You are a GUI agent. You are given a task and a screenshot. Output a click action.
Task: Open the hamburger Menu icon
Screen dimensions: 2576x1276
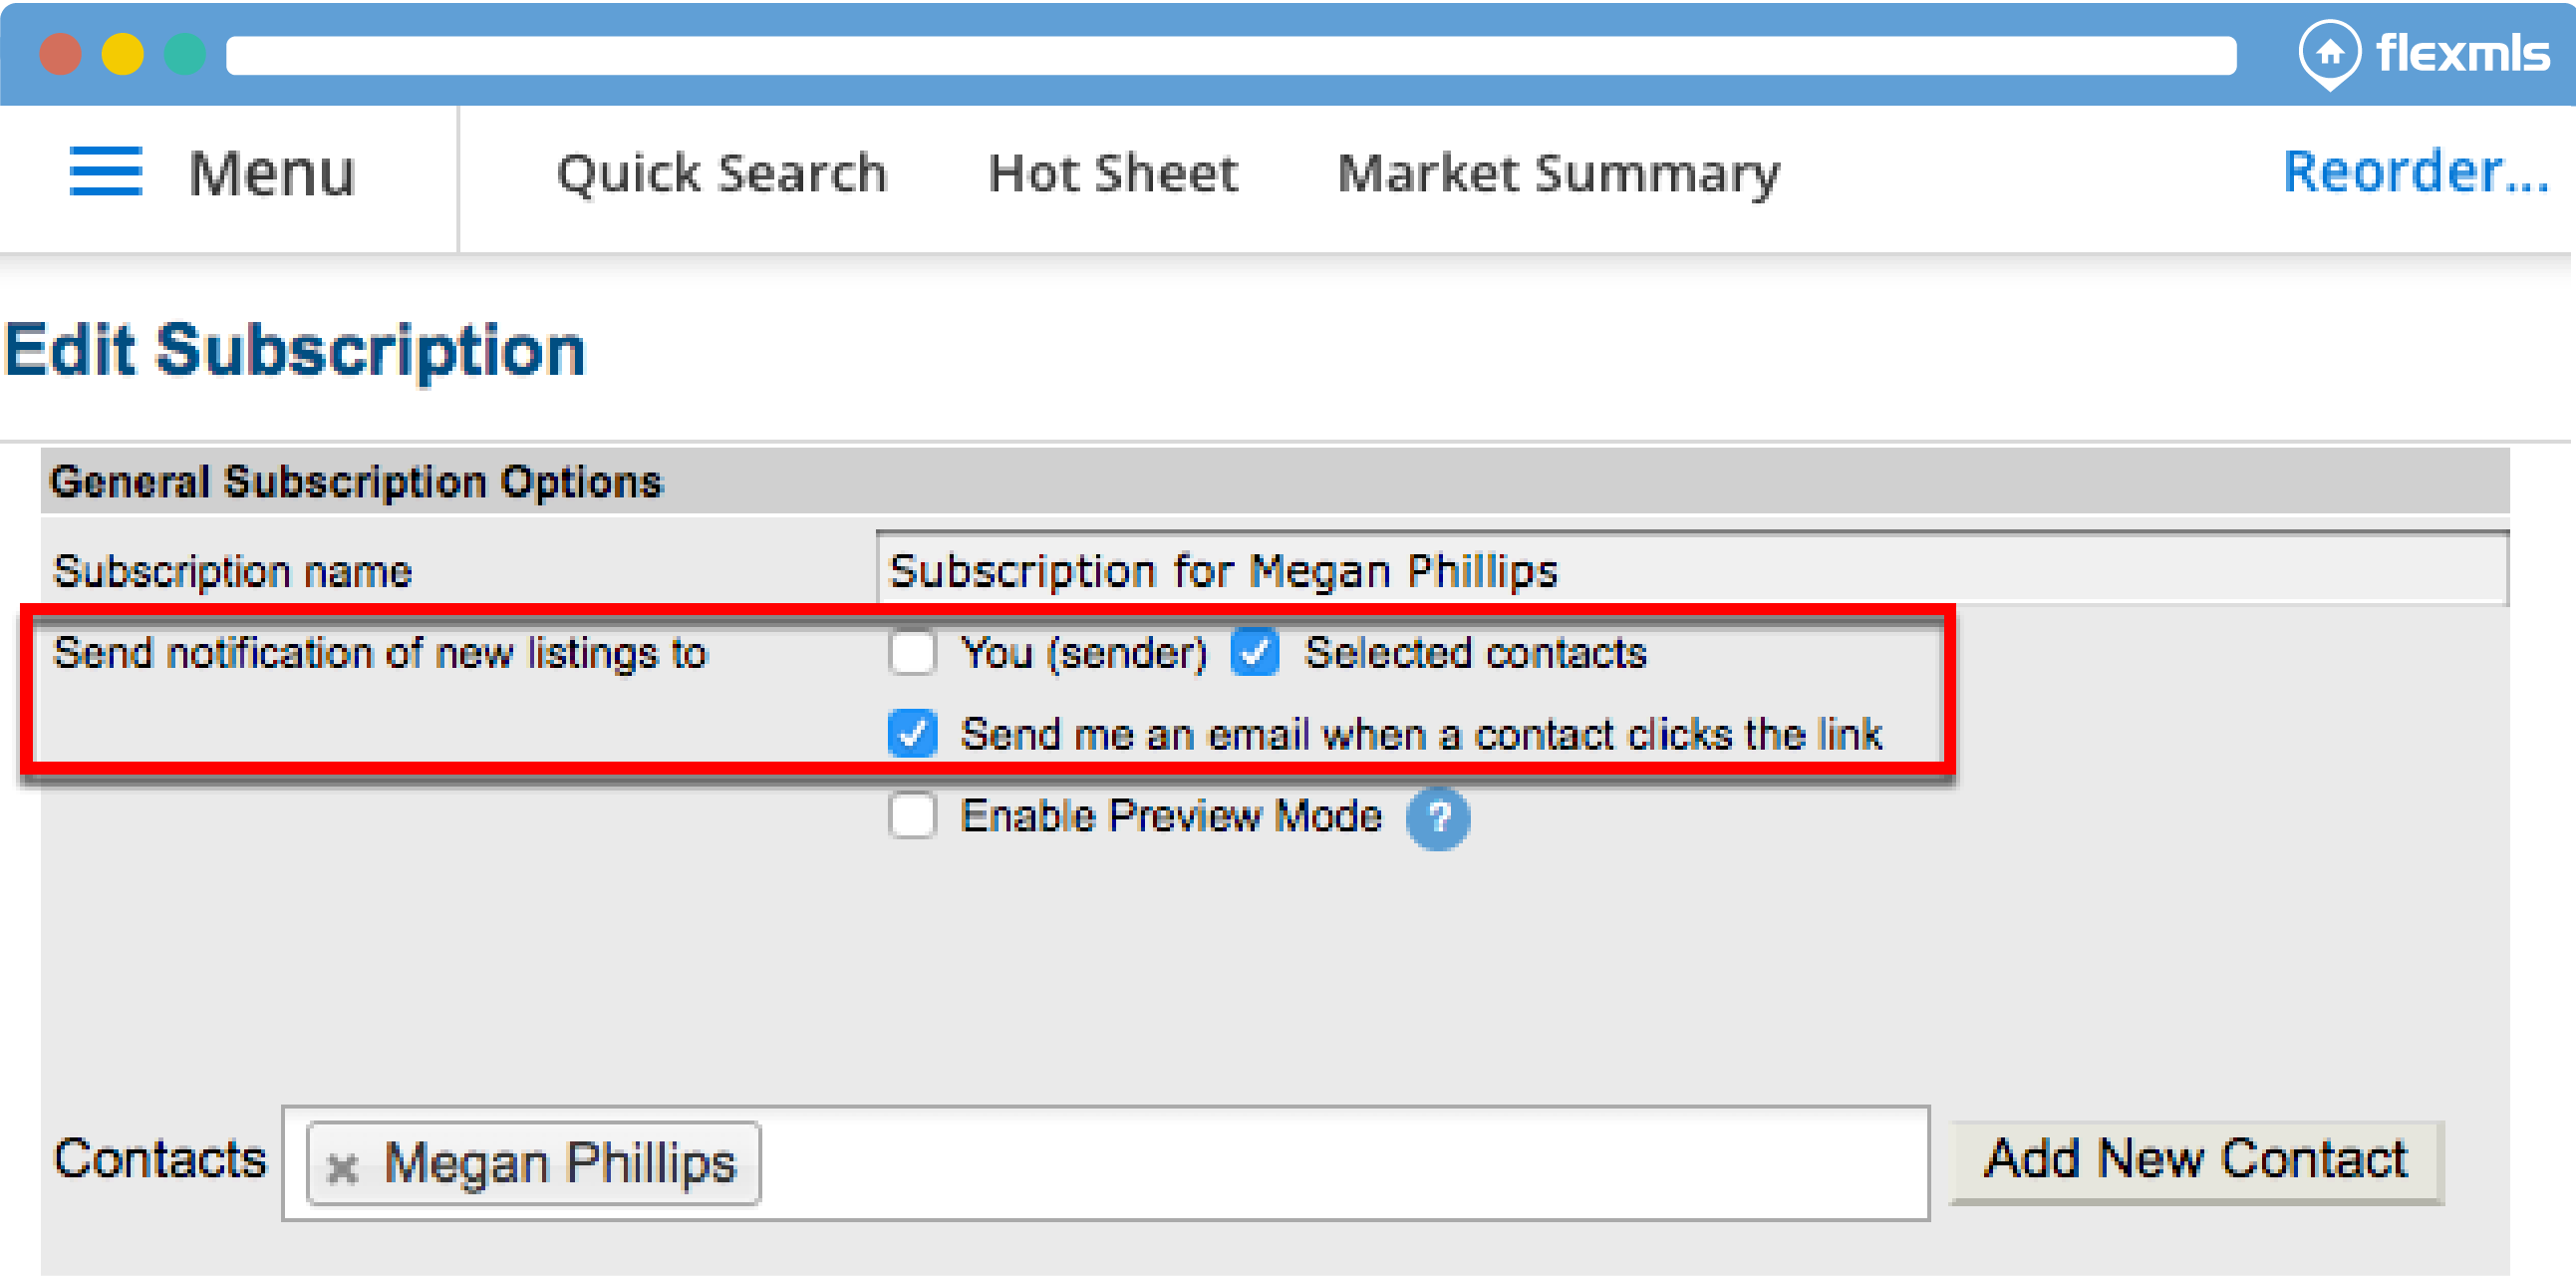(105, 172)
